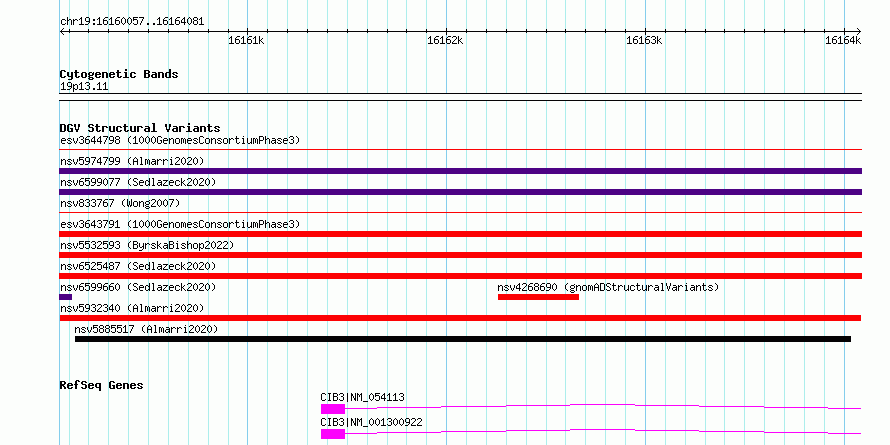Click the 16162k ruler marker
Screen dimensions: 890x445
(446, 40)
